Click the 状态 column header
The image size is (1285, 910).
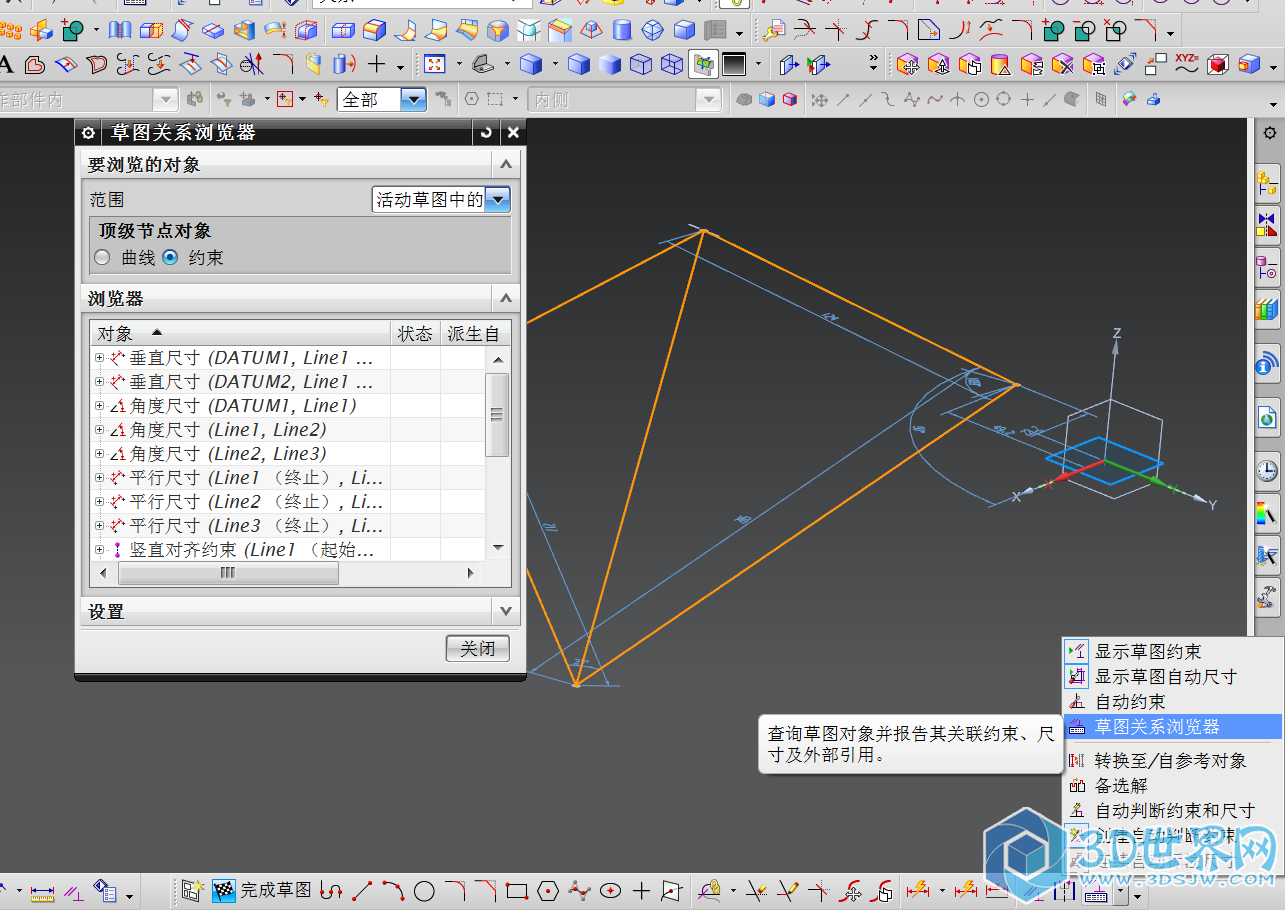coord(415,333)
